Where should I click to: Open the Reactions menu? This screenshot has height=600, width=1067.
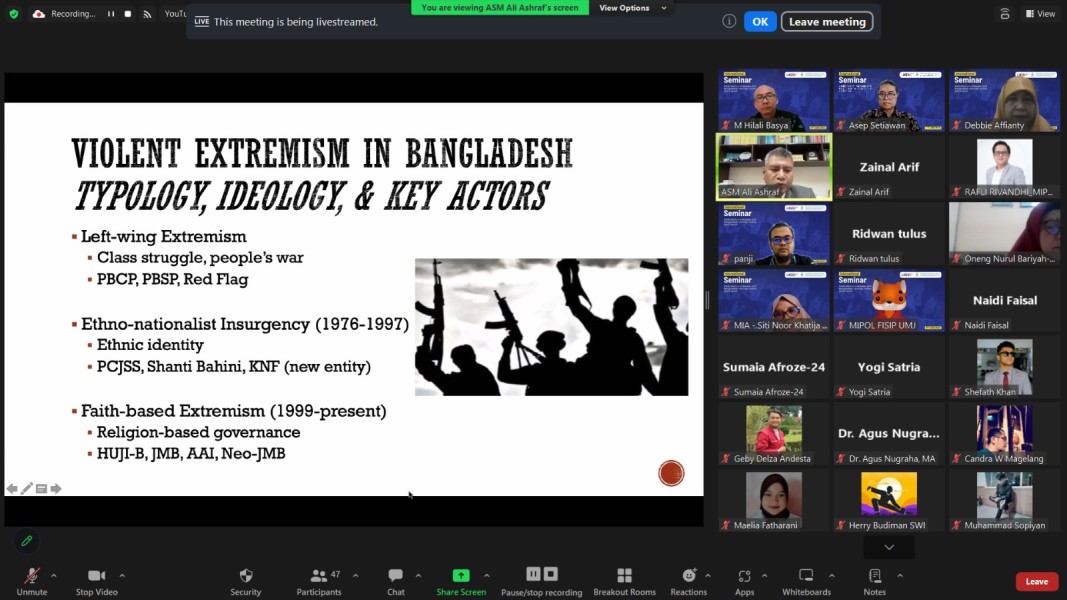pos(689,582)
